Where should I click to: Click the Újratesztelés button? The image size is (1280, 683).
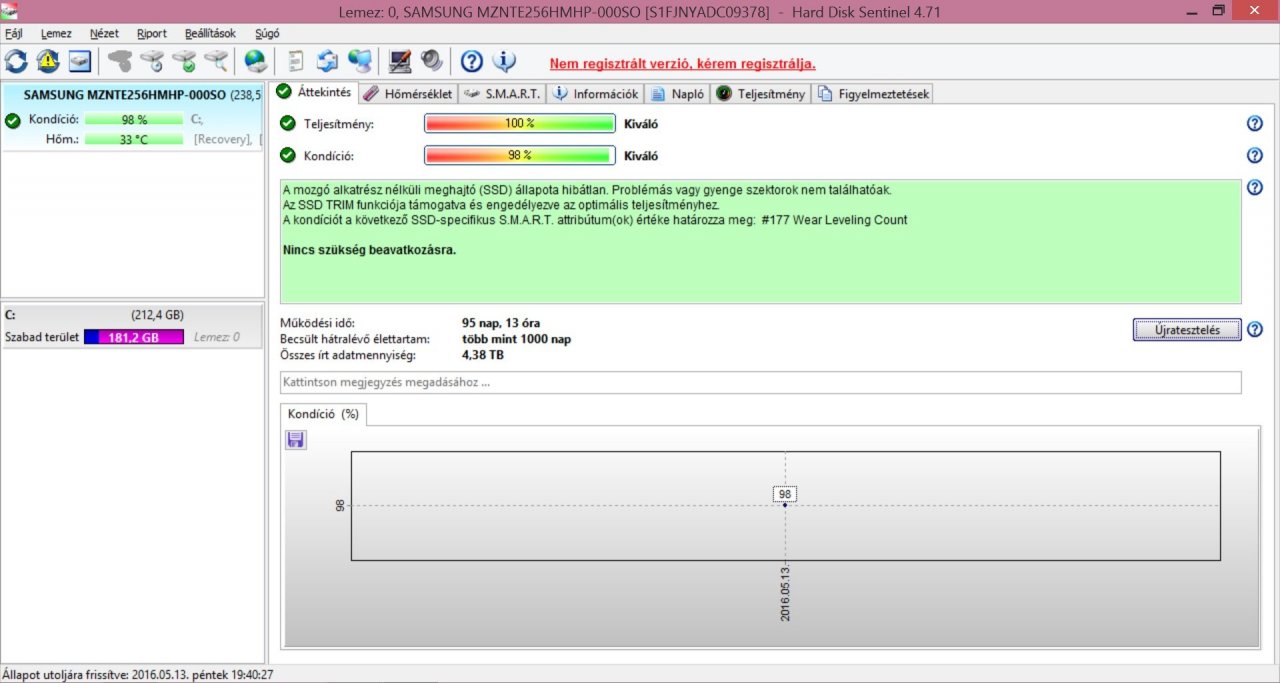tap(1187, 329)
